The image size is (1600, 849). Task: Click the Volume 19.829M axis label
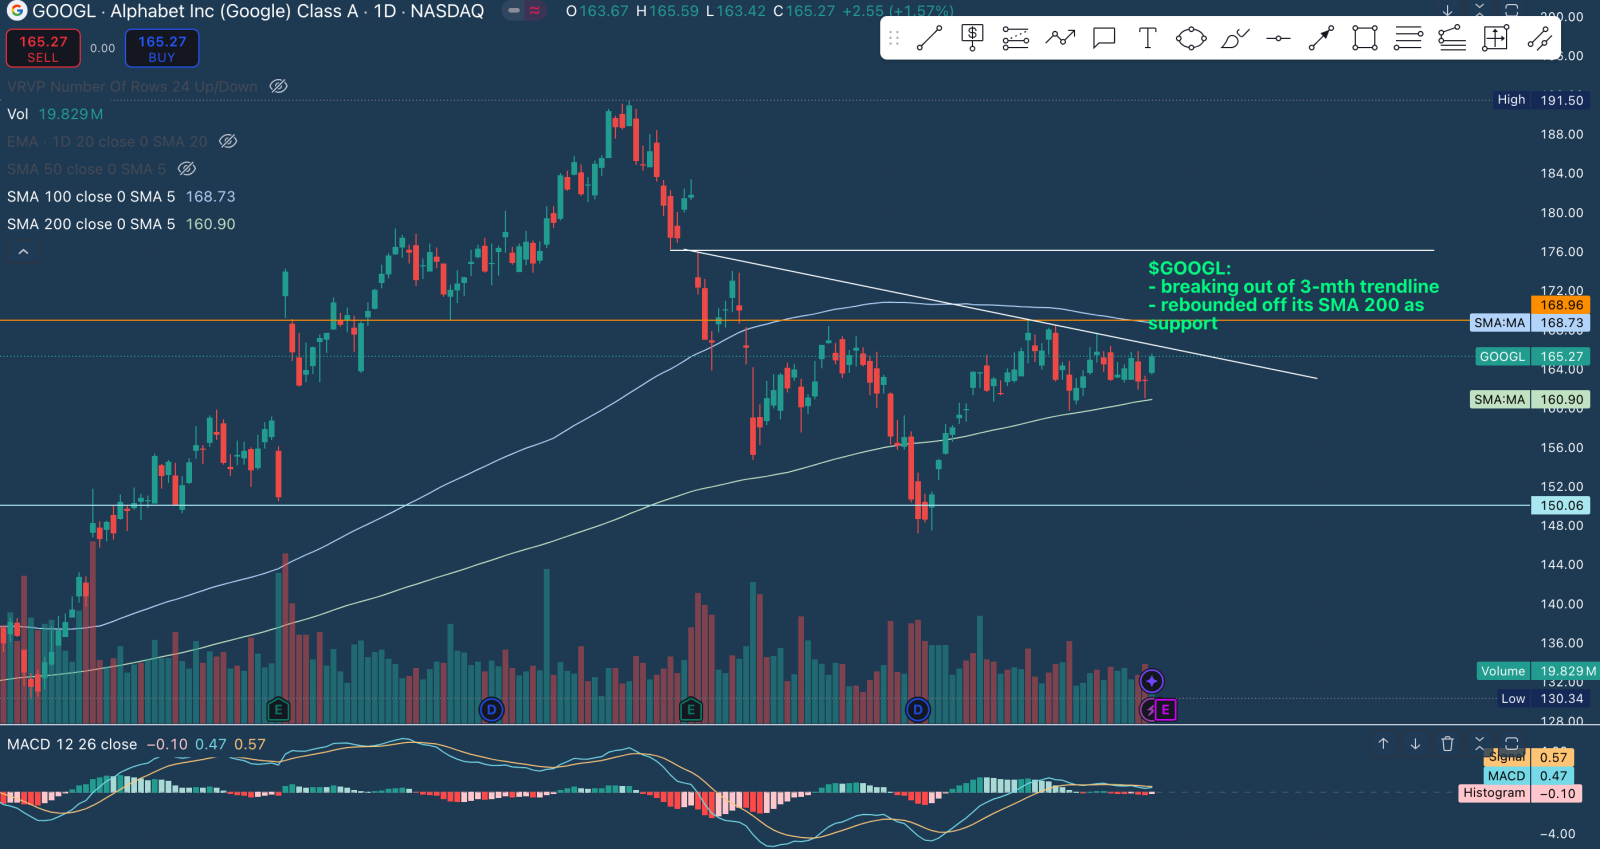coord(1538,671)
